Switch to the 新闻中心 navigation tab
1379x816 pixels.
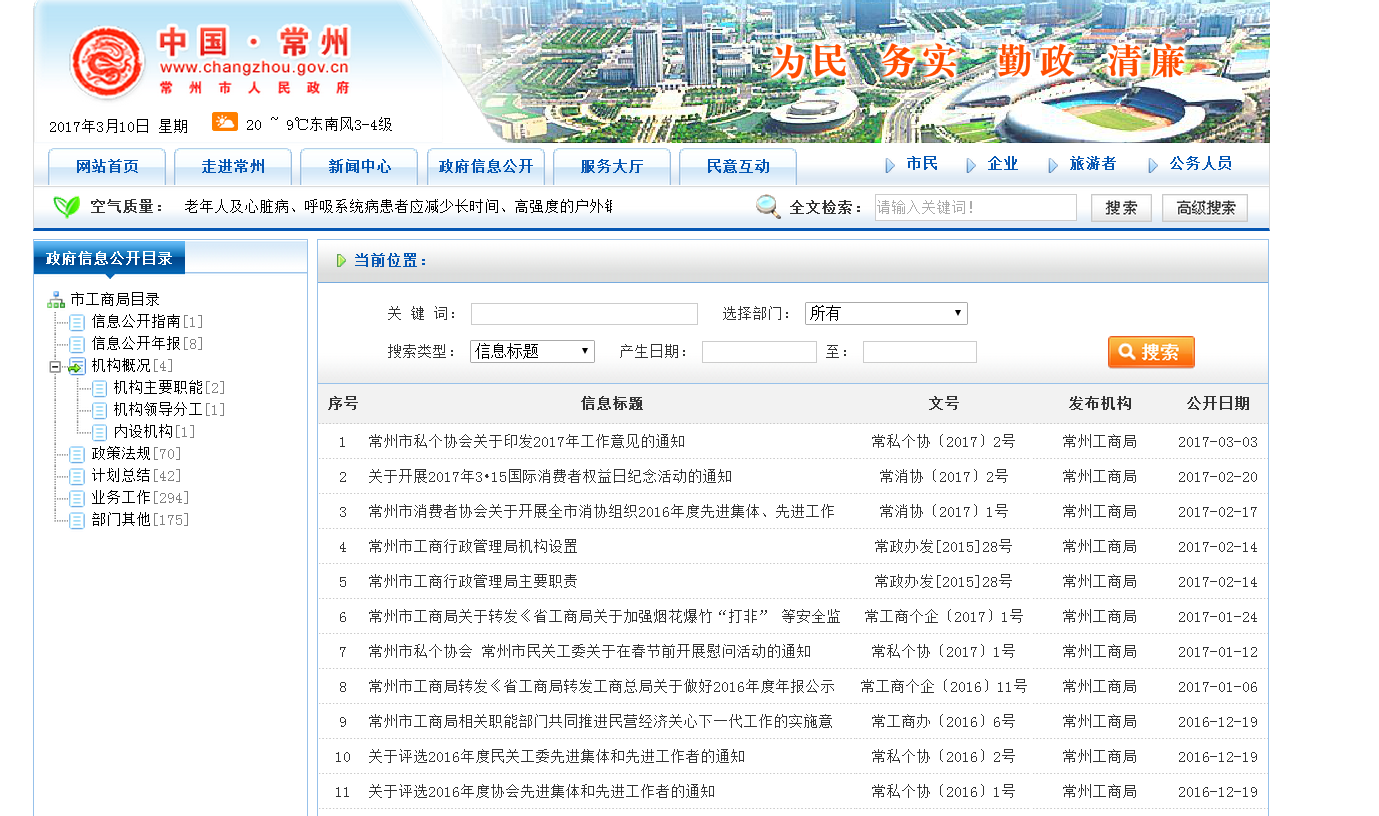click(x=359, y=167)
